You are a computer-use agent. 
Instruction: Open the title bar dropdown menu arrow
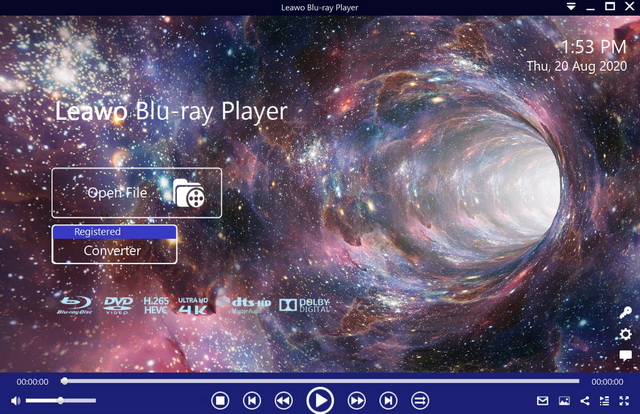point(571,7)
